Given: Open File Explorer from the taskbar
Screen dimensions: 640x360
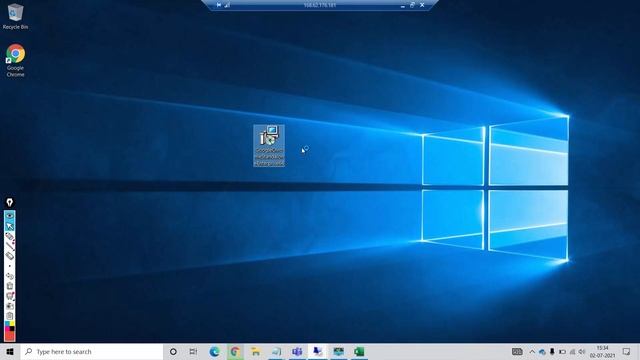Looking at the screenshot, I should pos(256,351).
